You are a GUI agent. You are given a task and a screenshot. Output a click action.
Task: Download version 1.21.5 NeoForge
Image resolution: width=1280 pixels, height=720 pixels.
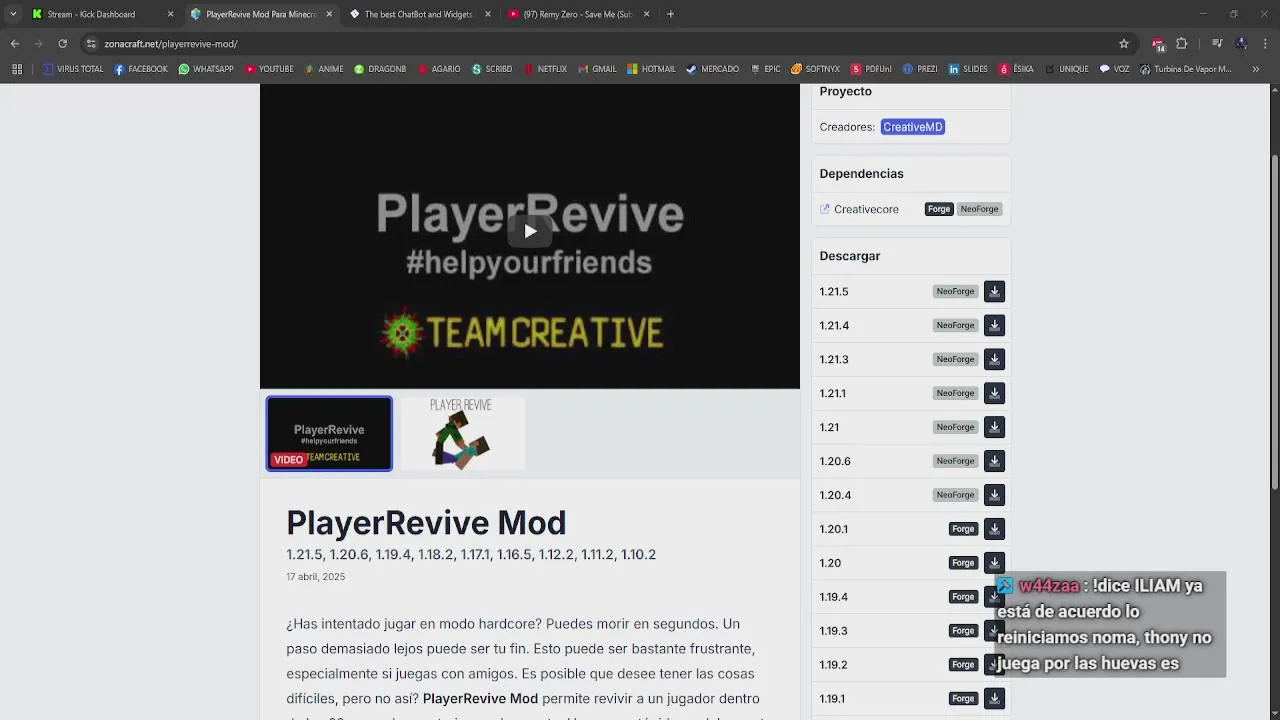tap(994, 291)
